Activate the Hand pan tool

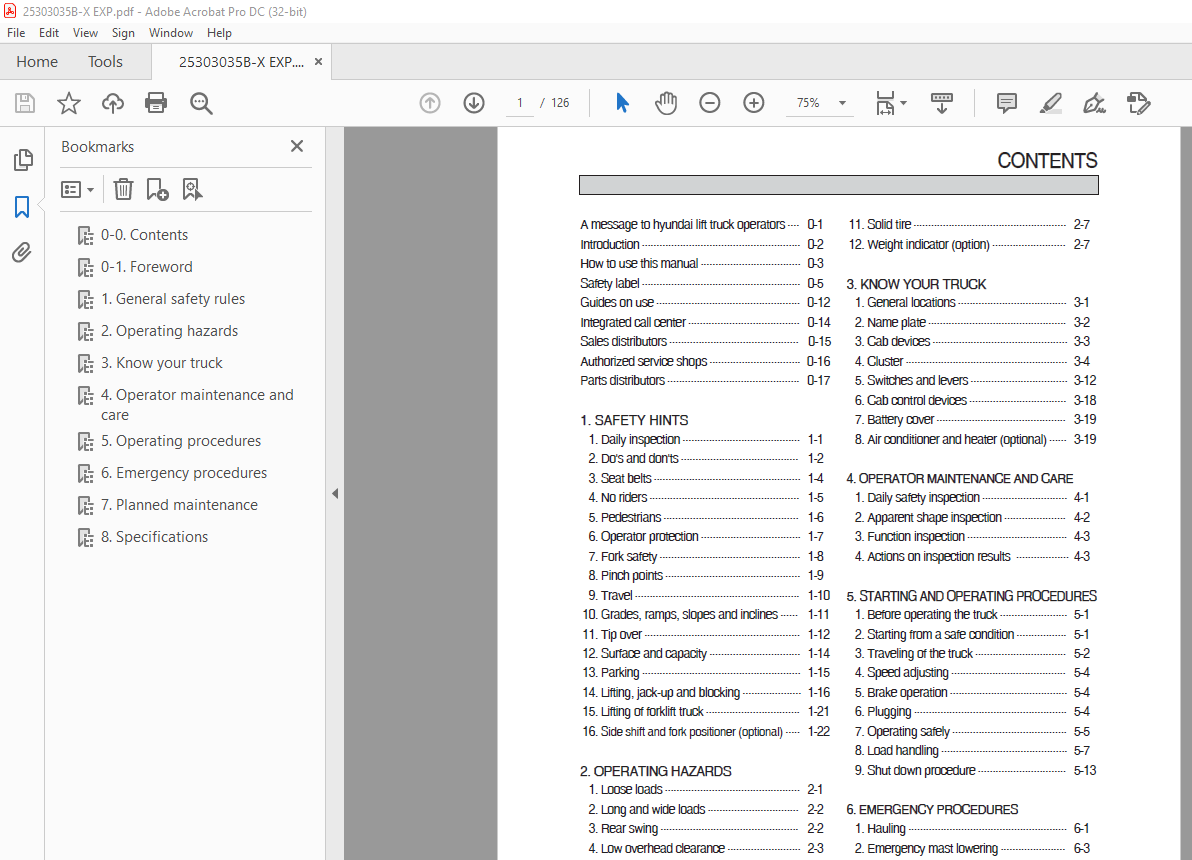666,103
